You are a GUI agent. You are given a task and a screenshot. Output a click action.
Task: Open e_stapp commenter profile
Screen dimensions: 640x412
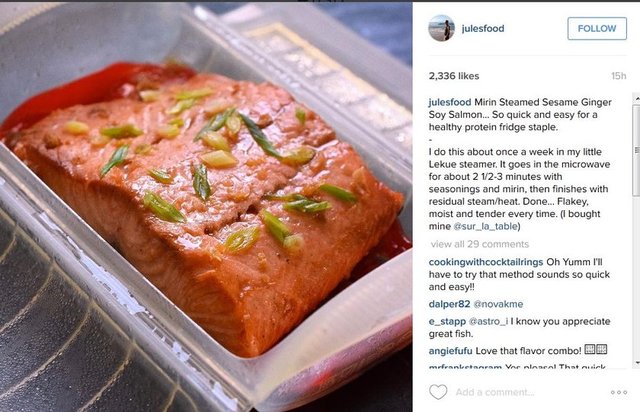(x=447, y=321)
